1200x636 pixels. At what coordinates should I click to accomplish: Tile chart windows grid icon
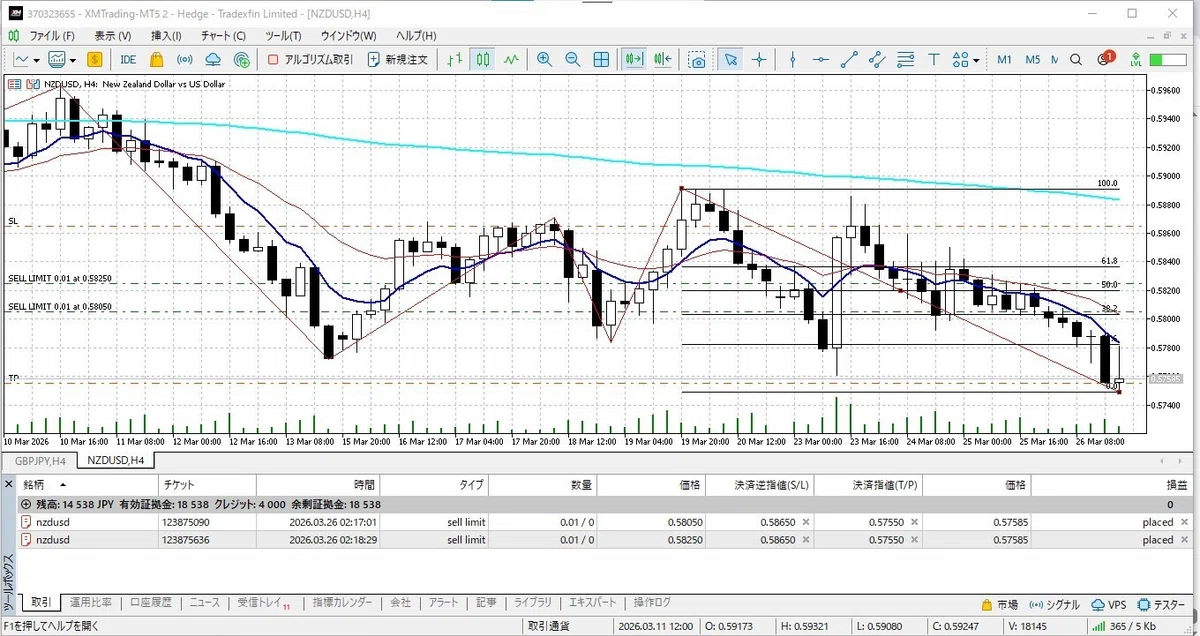601,59
